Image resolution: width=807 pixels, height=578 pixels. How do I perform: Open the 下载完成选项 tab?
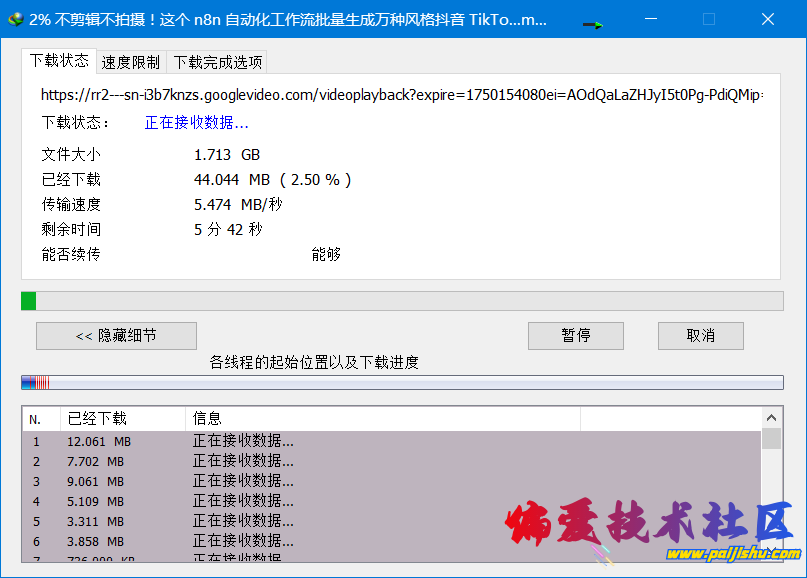point(218,62)
